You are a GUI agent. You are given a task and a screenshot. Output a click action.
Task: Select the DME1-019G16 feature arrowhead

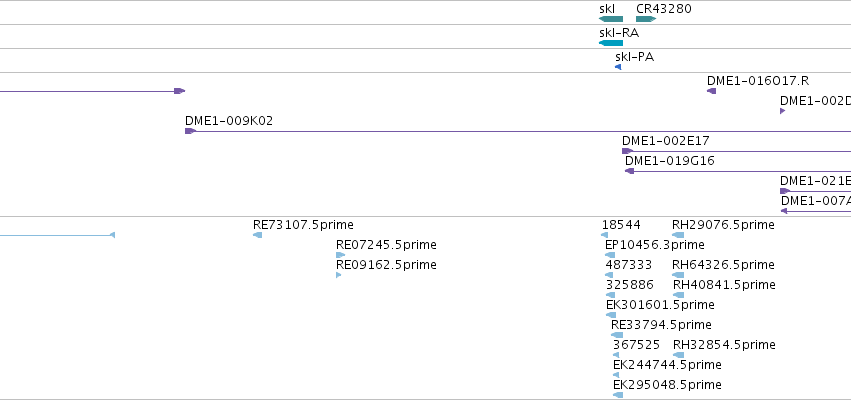click(x=630, y=171)
